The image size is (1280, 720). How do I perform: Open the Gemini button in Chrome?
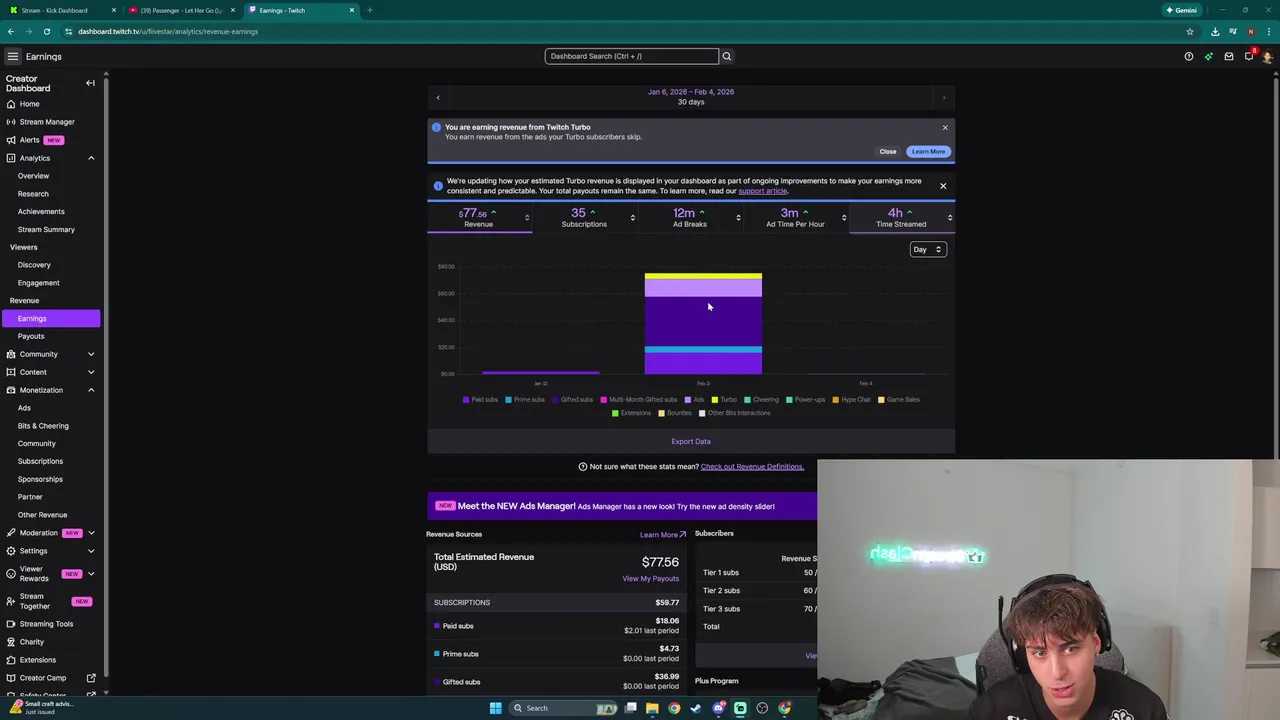click(x=1181, y=10)
